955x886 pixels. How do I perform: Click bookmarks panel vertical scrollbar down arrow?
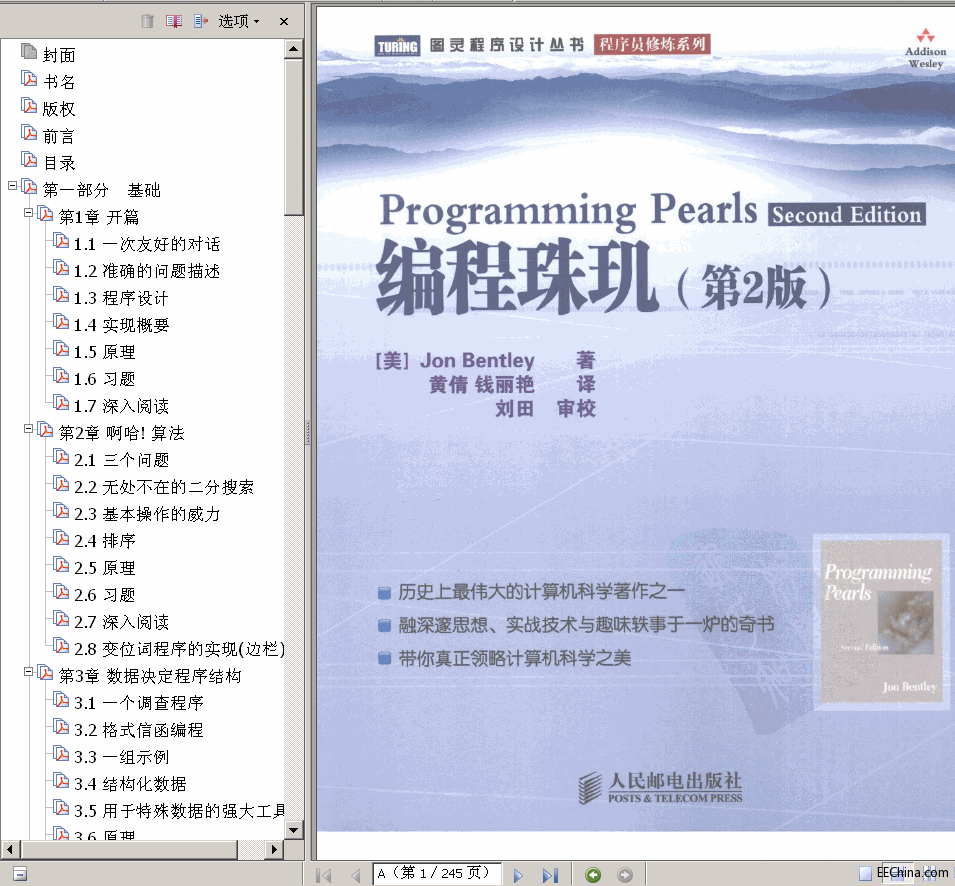[x=293, y=830]
